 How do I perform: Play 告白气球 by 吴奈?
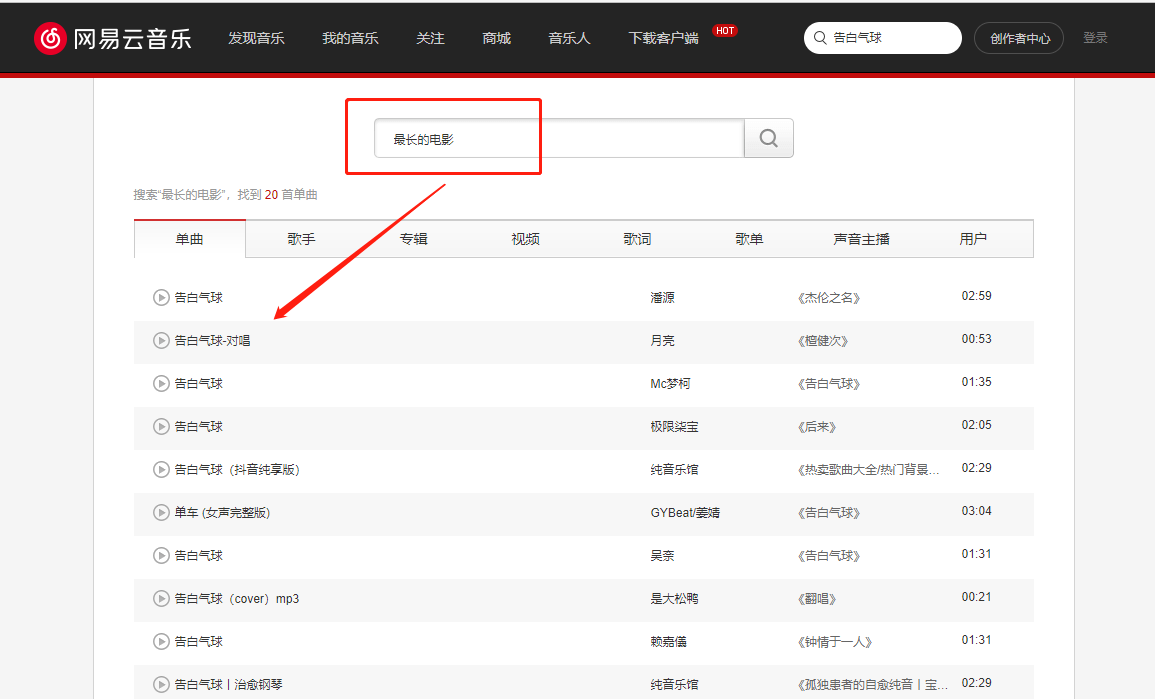coord(161,555)
